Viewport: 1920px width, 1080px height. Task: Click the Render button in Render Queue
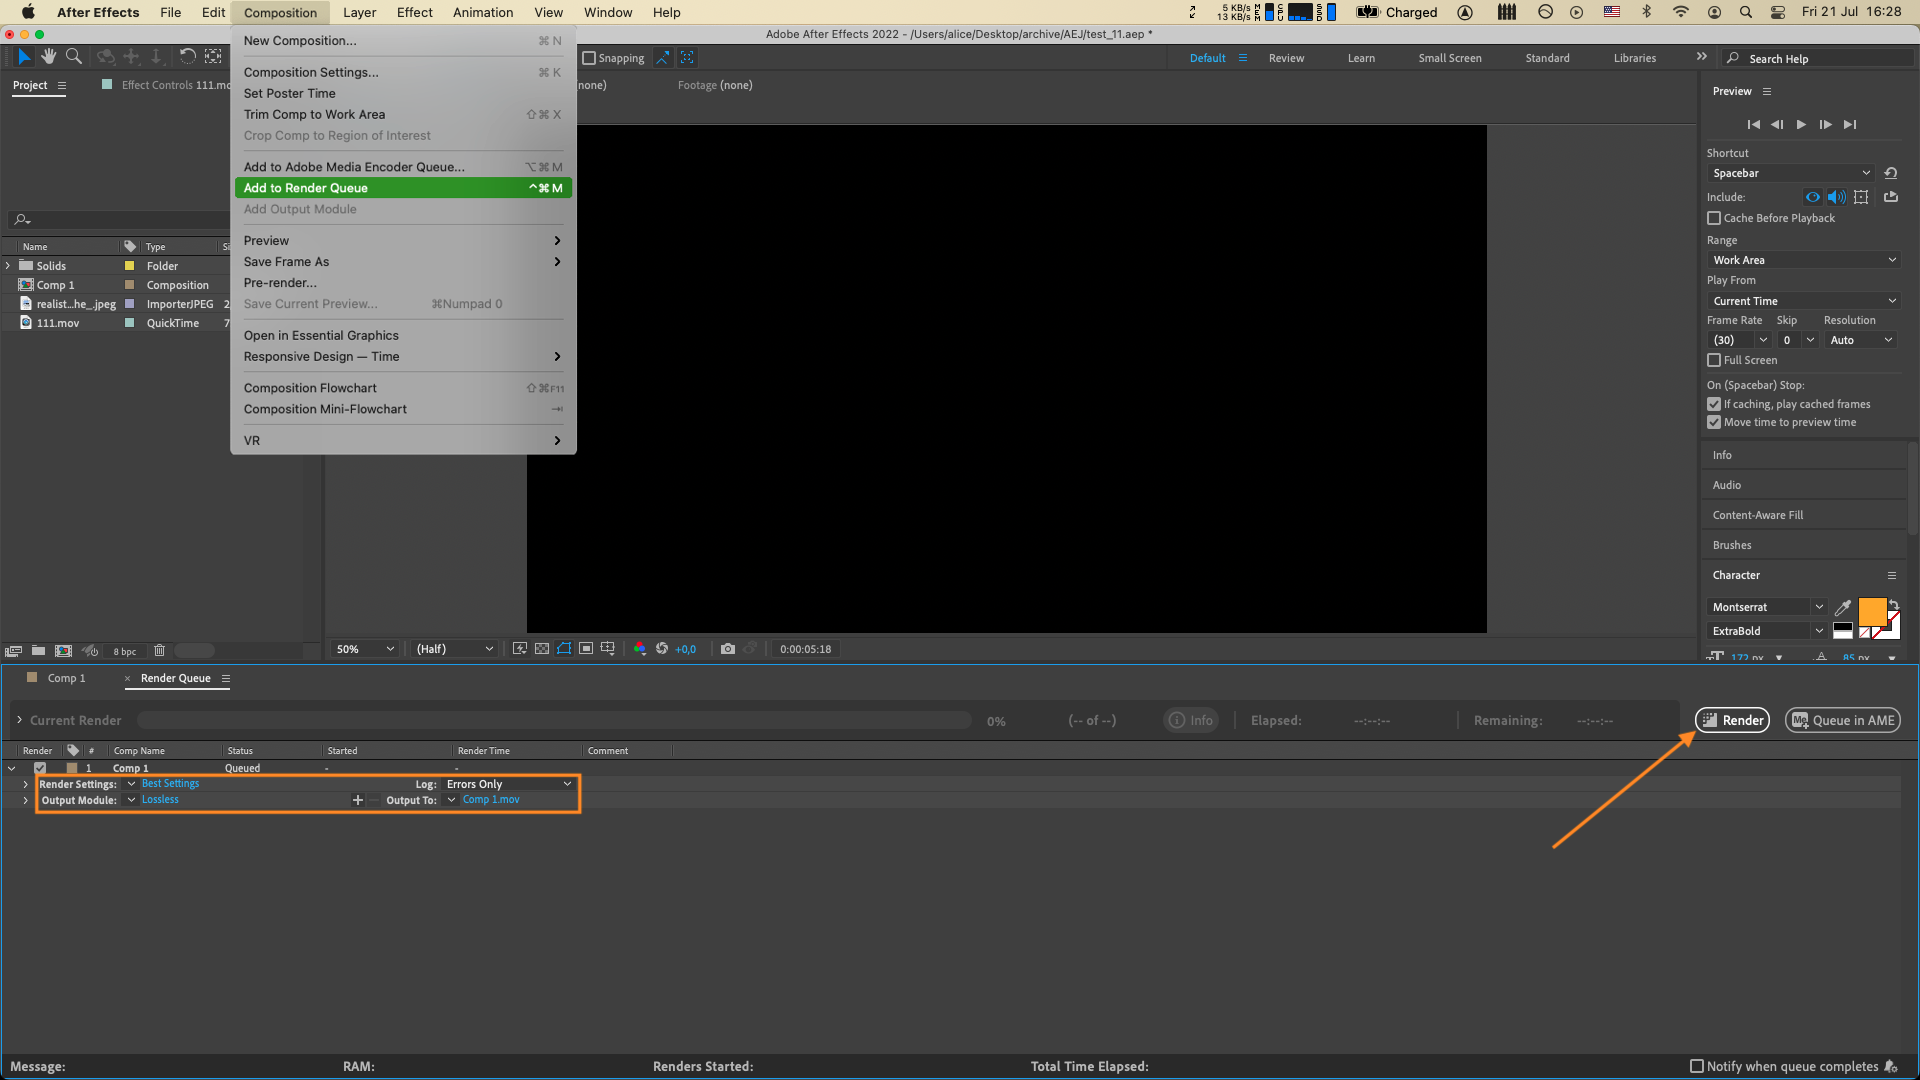point(1733,720)
